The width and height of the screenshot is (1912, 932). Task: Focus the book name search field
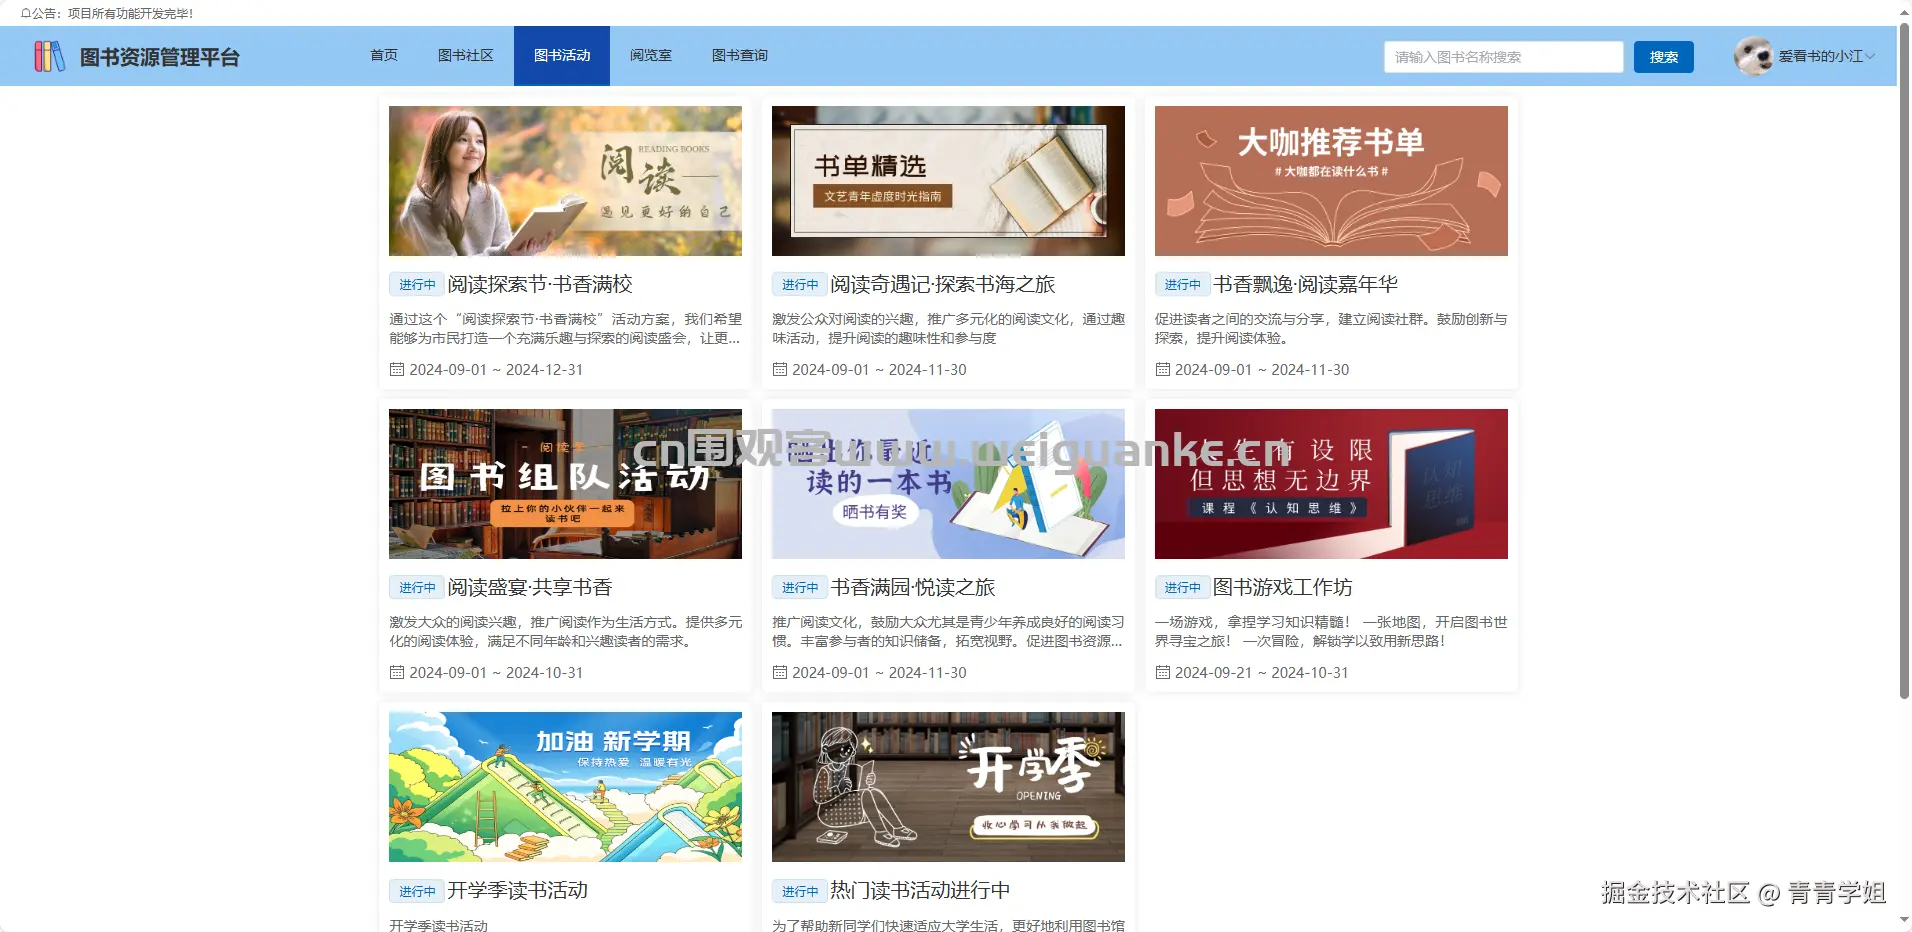(x=1504, y=57)
